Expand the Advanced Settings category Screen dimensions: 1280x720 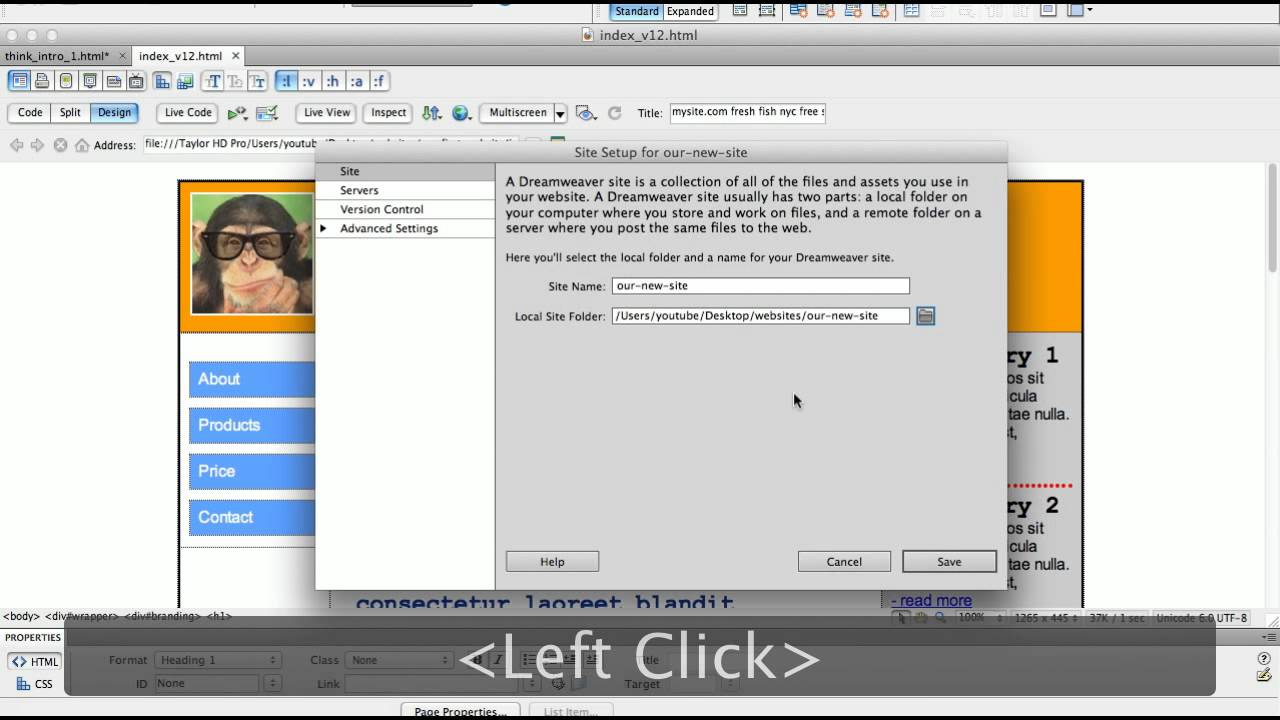(x=323, y=229)
